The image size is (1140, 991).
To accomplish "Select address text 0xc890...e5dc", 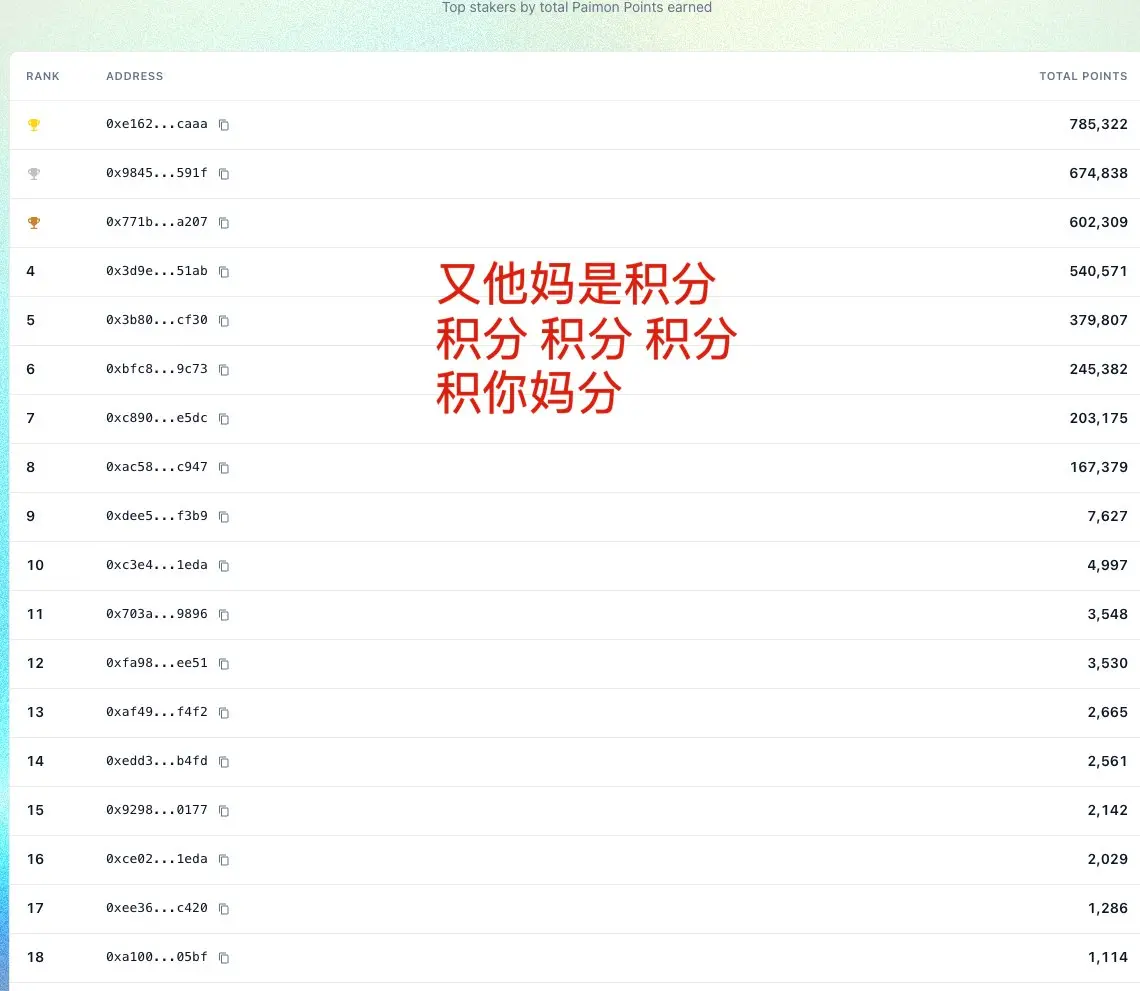I will 157,418.
